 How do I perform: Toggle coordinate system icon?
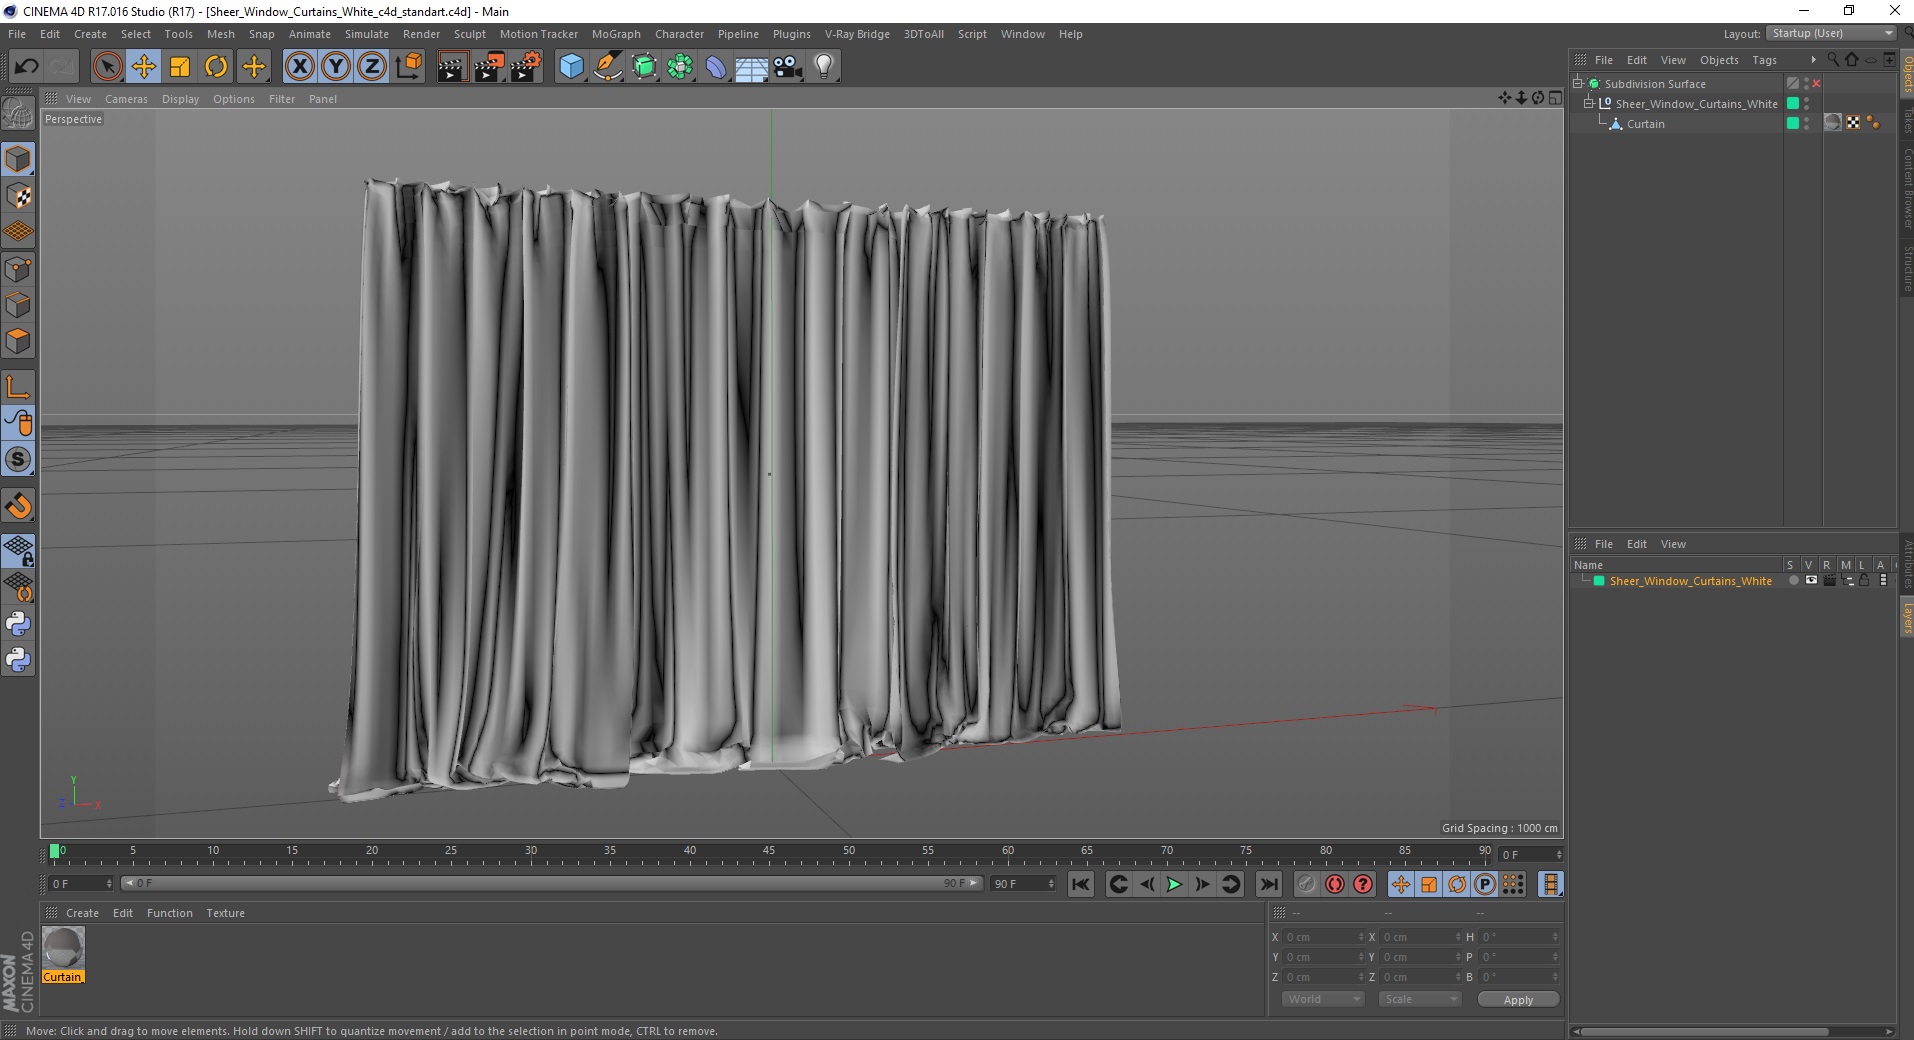point(409,67)
